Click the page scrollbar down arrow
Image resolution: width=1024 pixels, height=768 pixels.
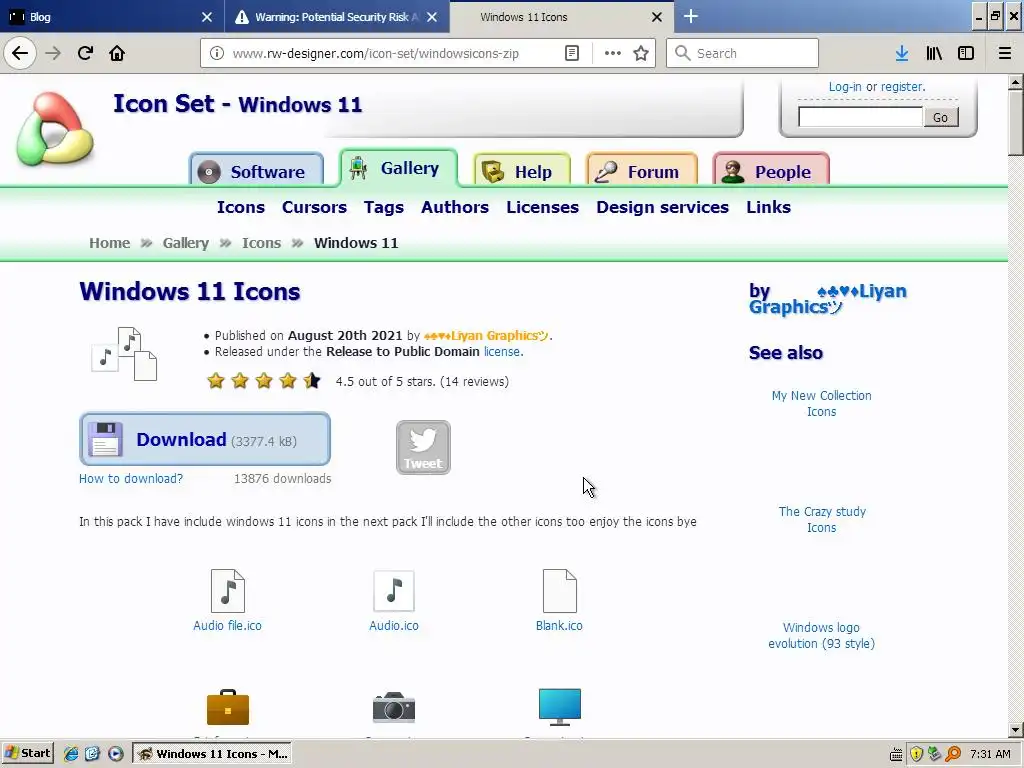pos(1016,730)
